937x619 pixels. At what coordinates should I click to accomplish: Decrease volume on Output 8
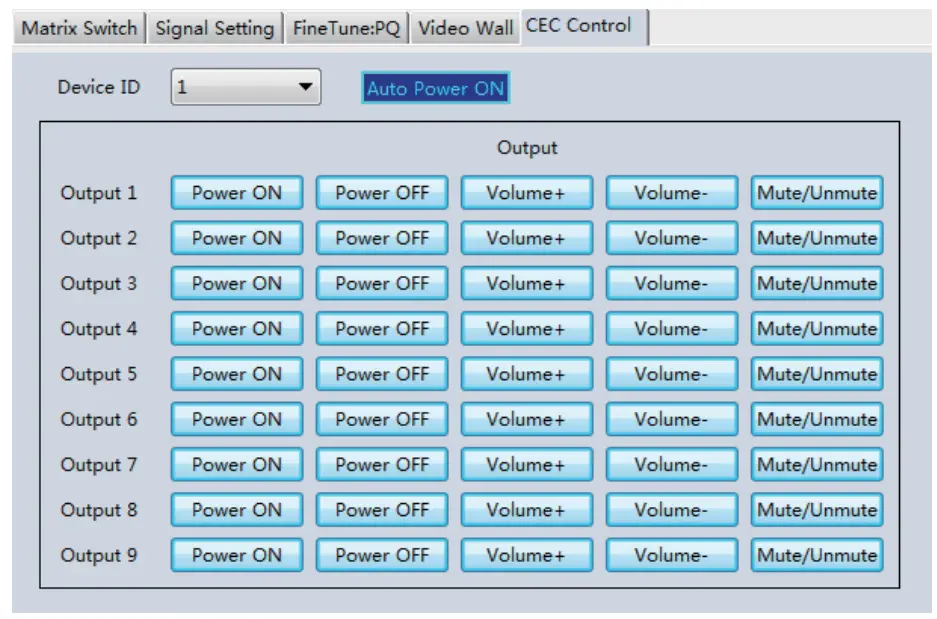[x=670, y=509]
